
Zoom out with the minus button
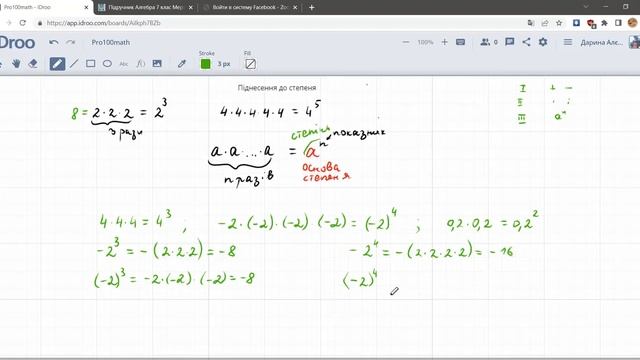tap(406, 42)
